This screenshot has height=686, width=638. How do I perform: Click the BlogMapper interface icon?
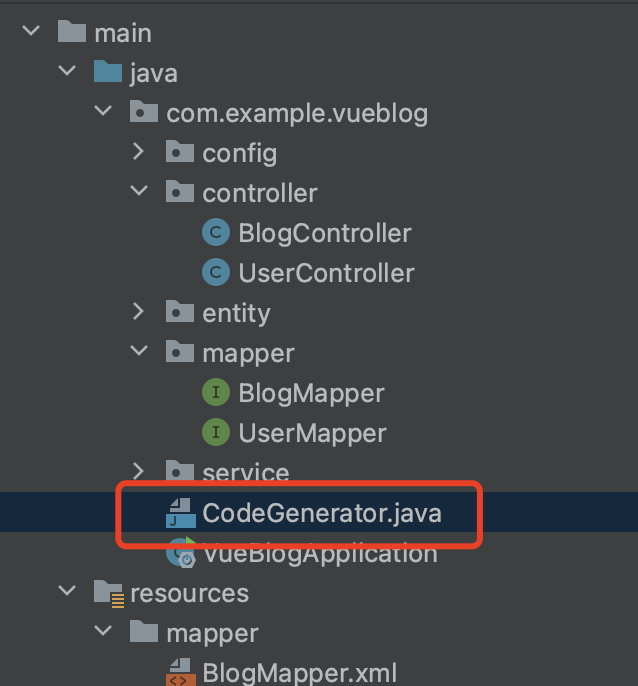coord(215,393)
